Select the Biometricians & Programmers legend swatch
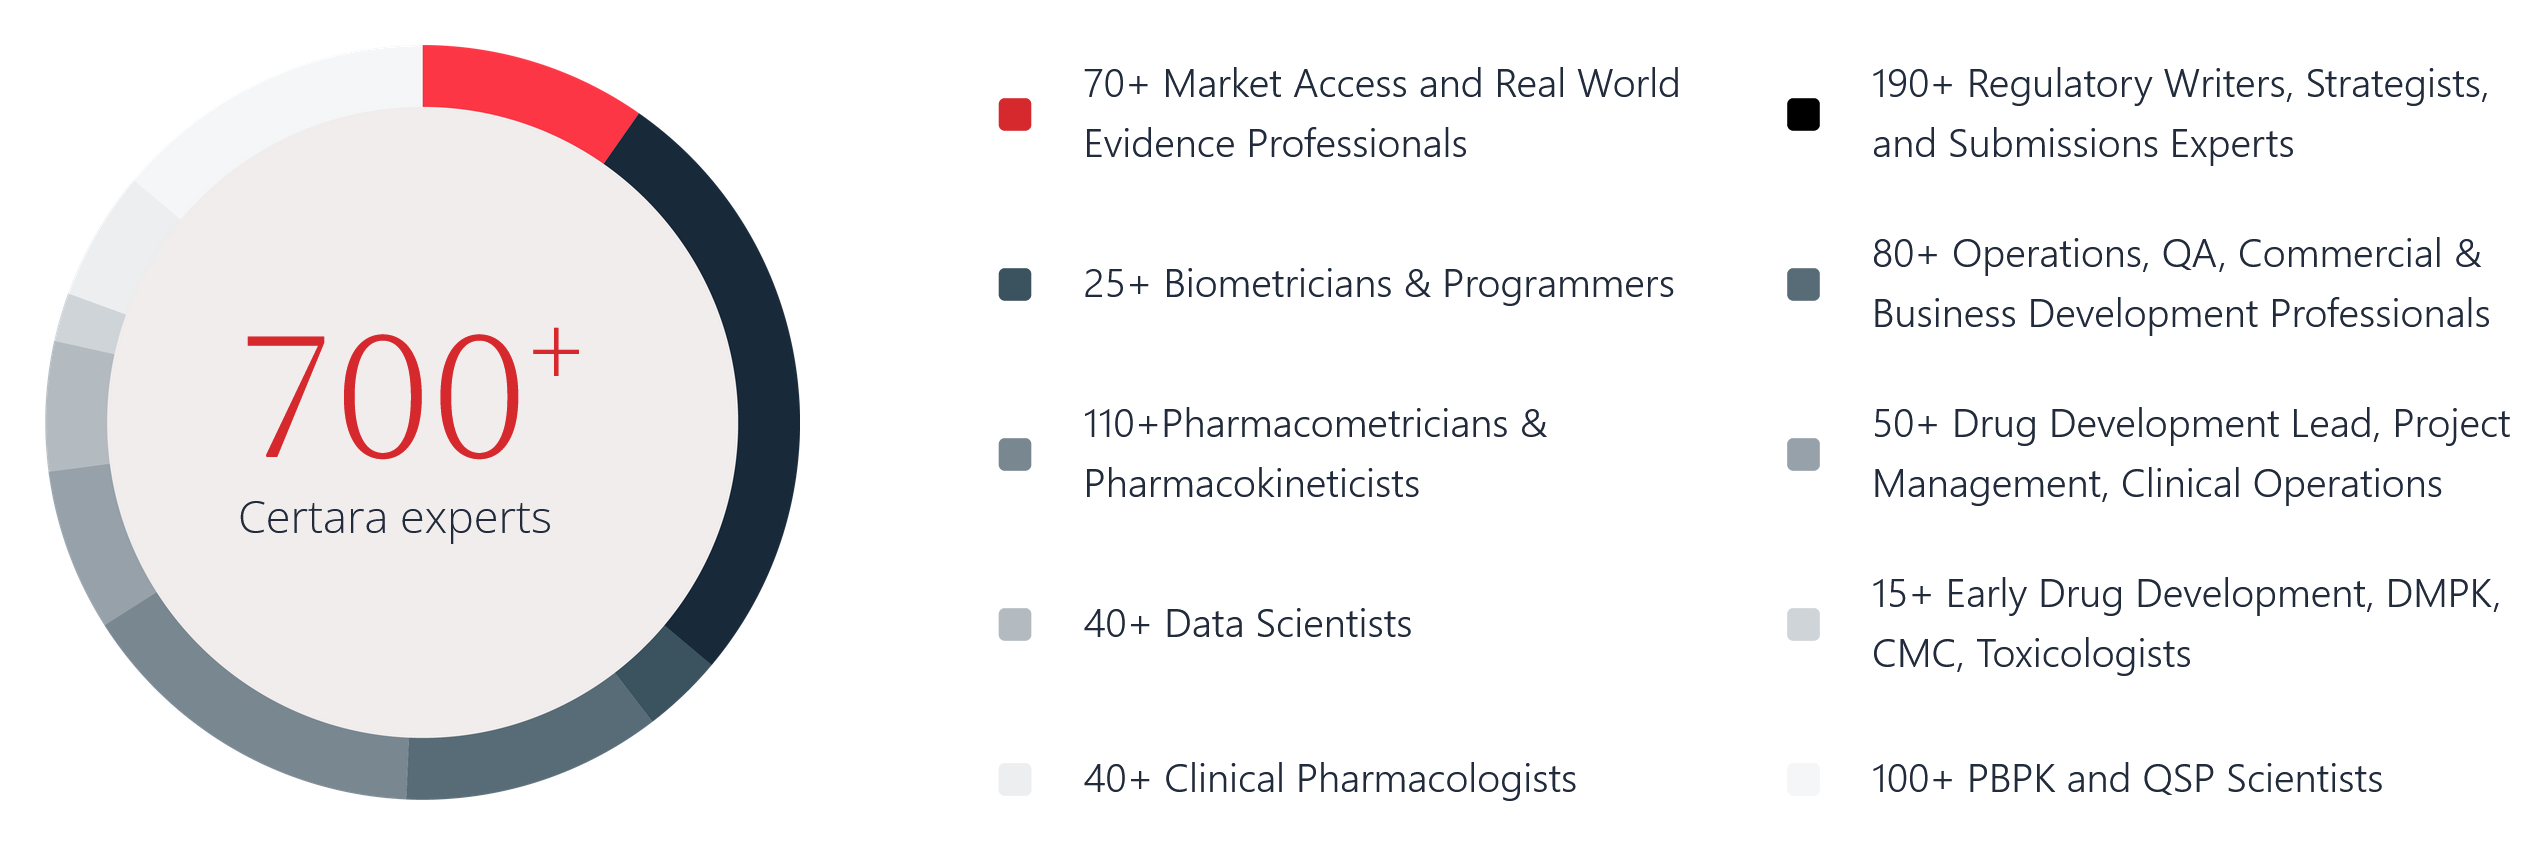Image resolution: width=2540 pixels, height=847 pixels. [1014, 284]
